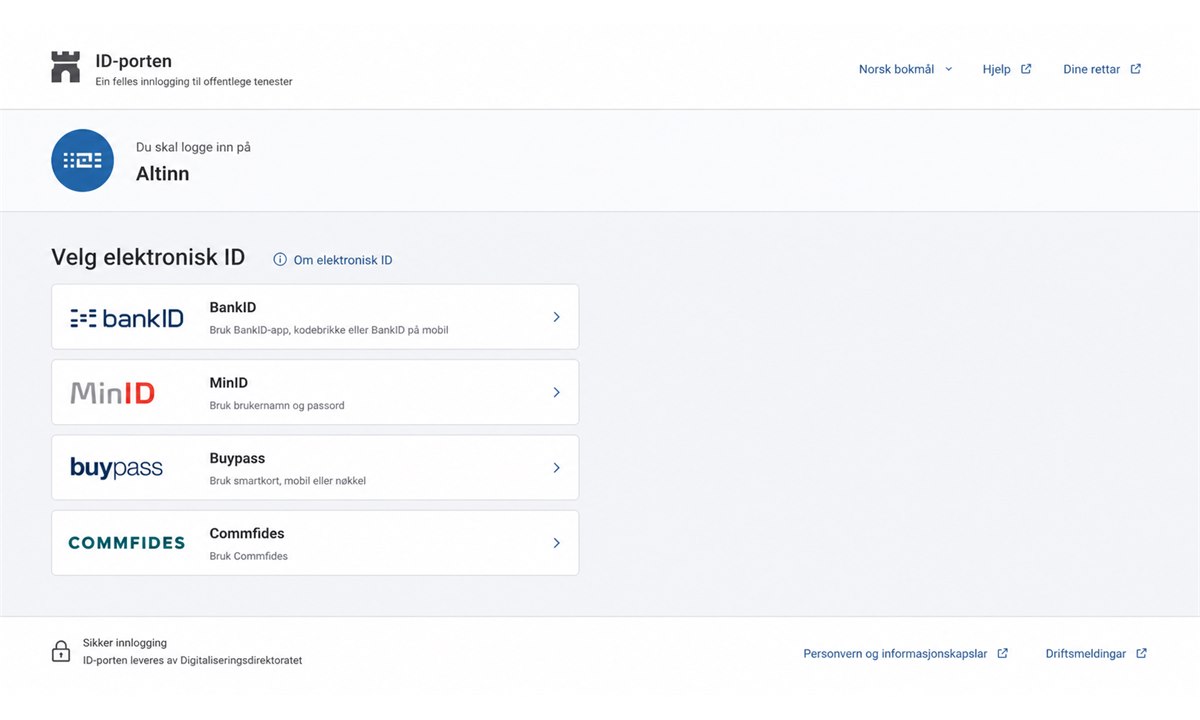Click the ID-porten castle logo

[x=65, y=67]
